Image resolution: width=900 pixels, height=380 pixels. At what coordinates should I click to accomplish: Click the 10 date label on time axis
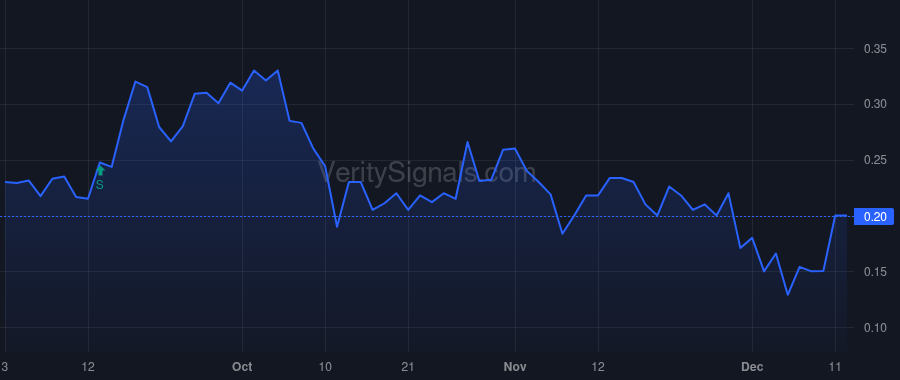pyautogui.click(x=325, y=367)
